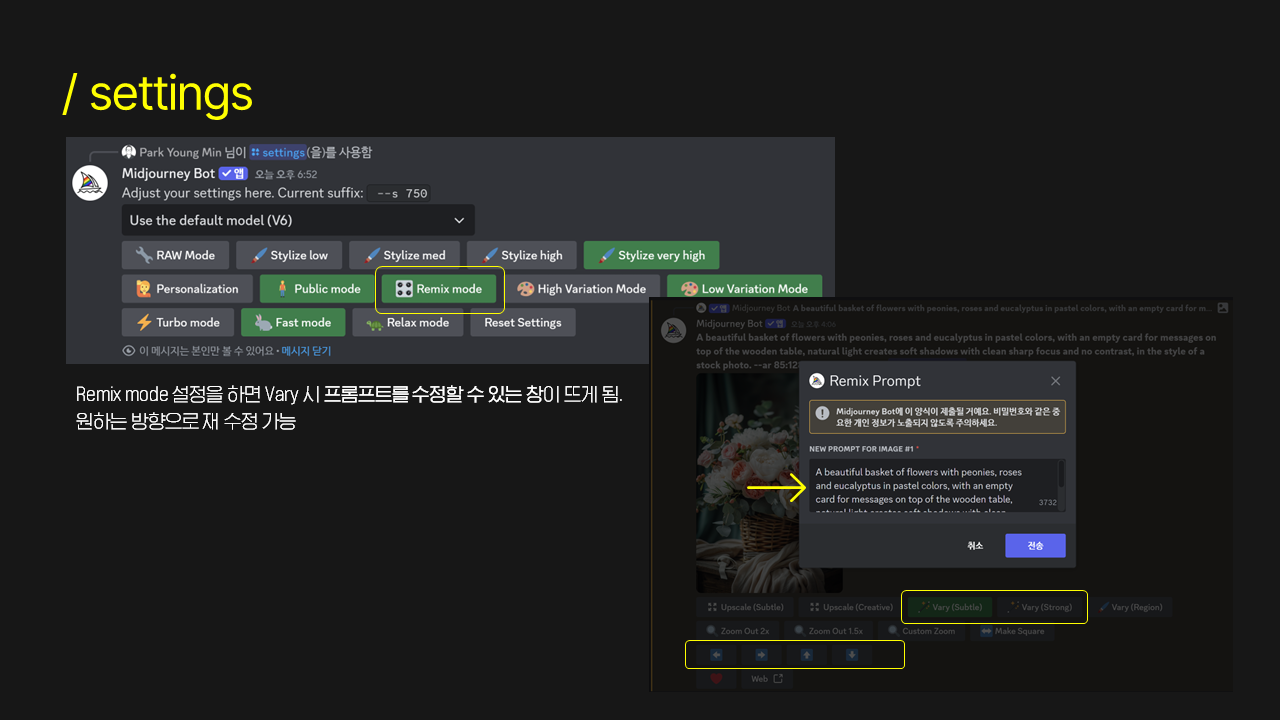This screenshot has width=1280, height=720.
Task: Click Reset Settings
Action: coord(523,322)
